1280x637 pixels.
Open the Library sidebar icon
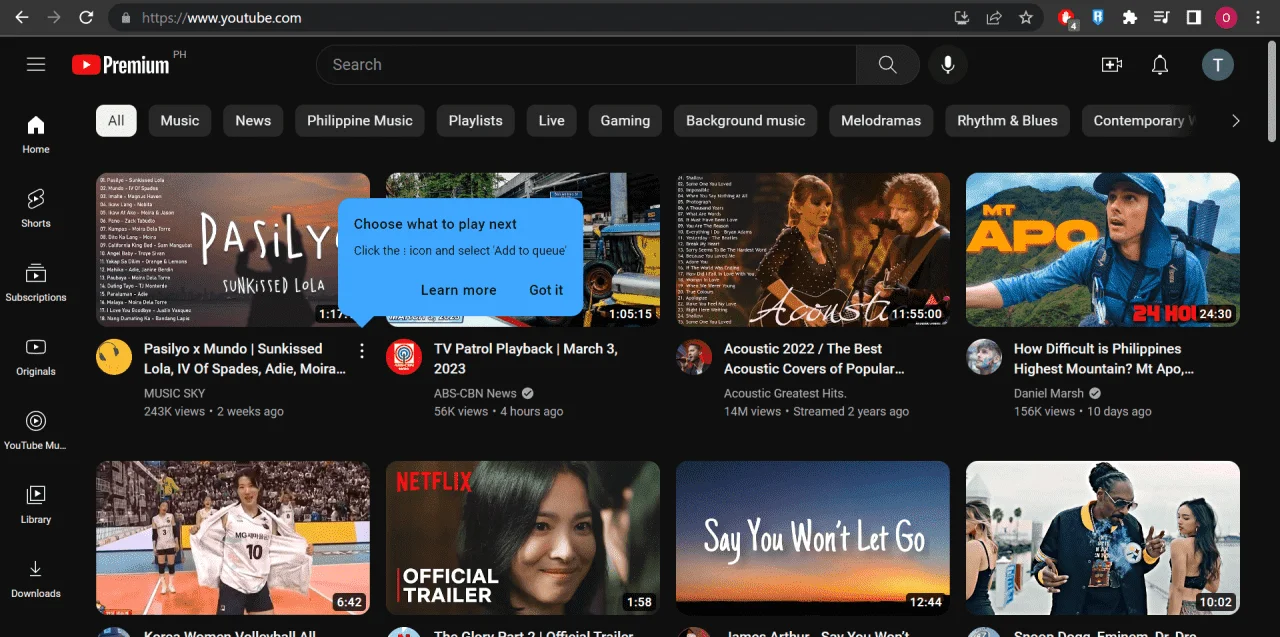[36, 504]
